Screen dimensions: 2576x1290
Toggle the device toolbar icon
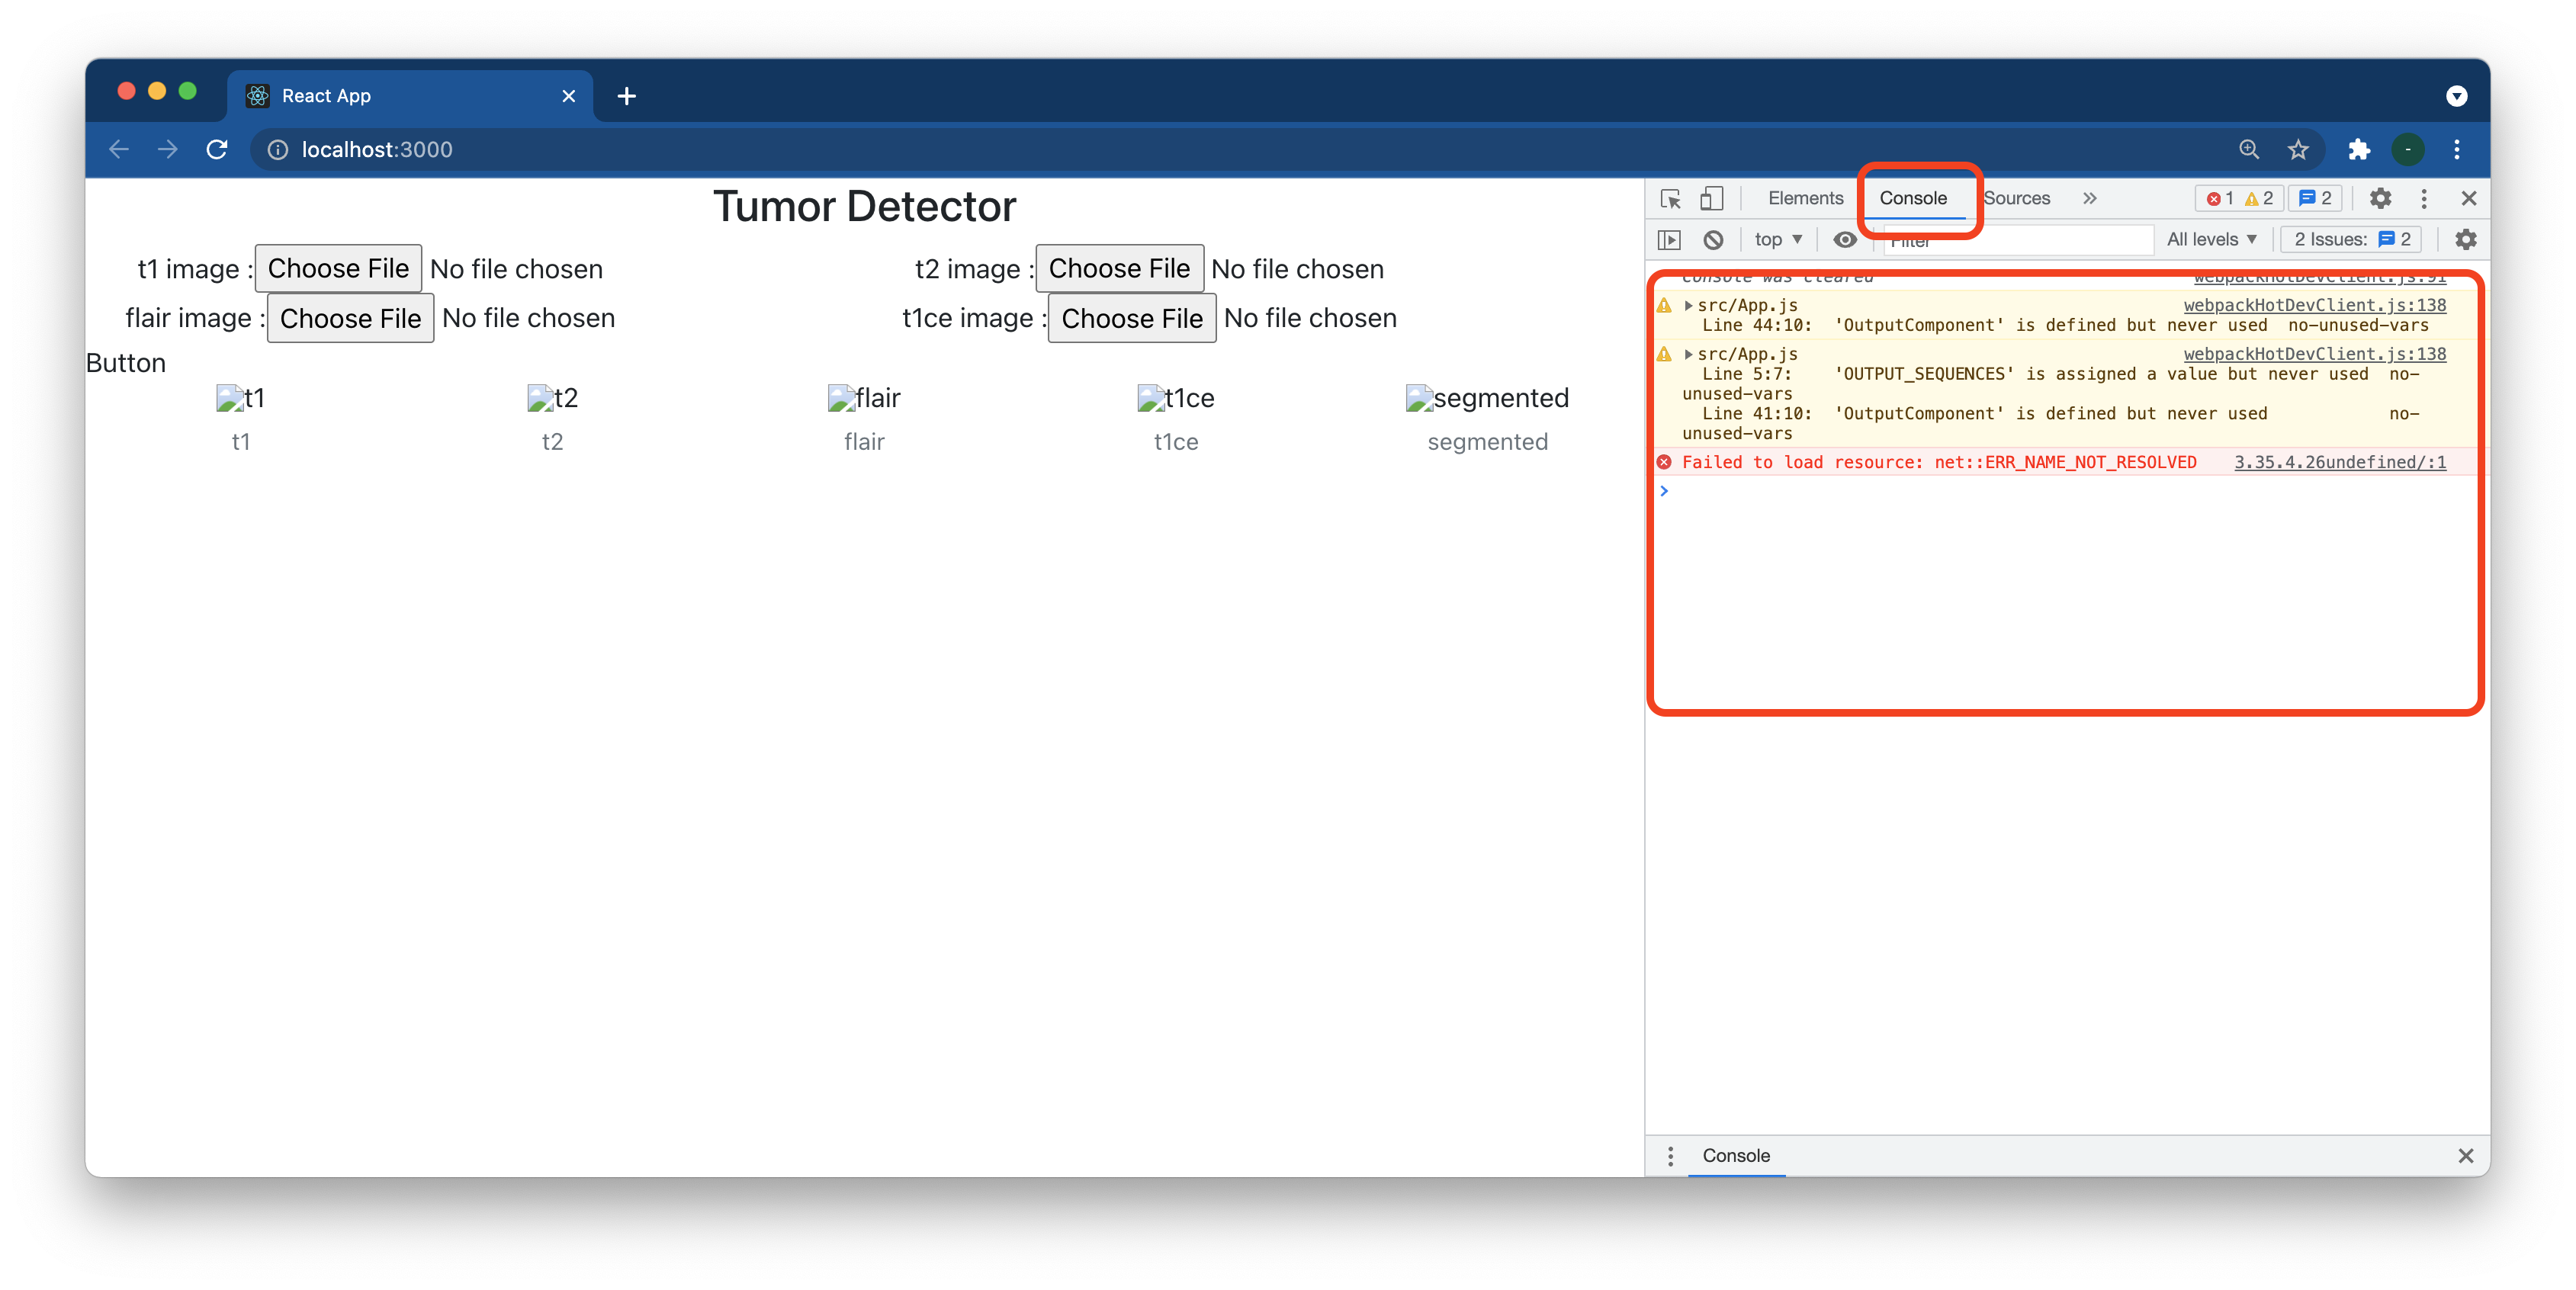[x=1711, y=199]
